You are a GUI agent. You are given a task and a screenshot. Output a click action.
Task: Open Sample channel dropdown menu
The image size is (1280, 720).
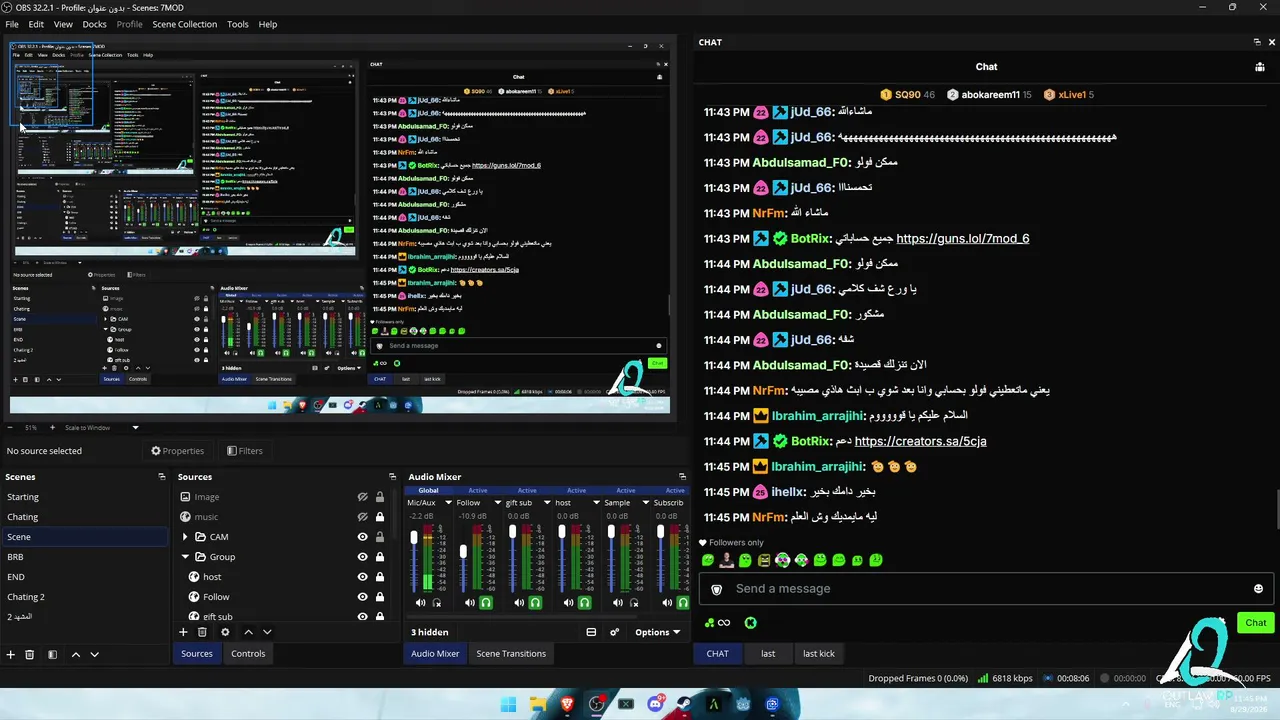[x=645, y=503]
